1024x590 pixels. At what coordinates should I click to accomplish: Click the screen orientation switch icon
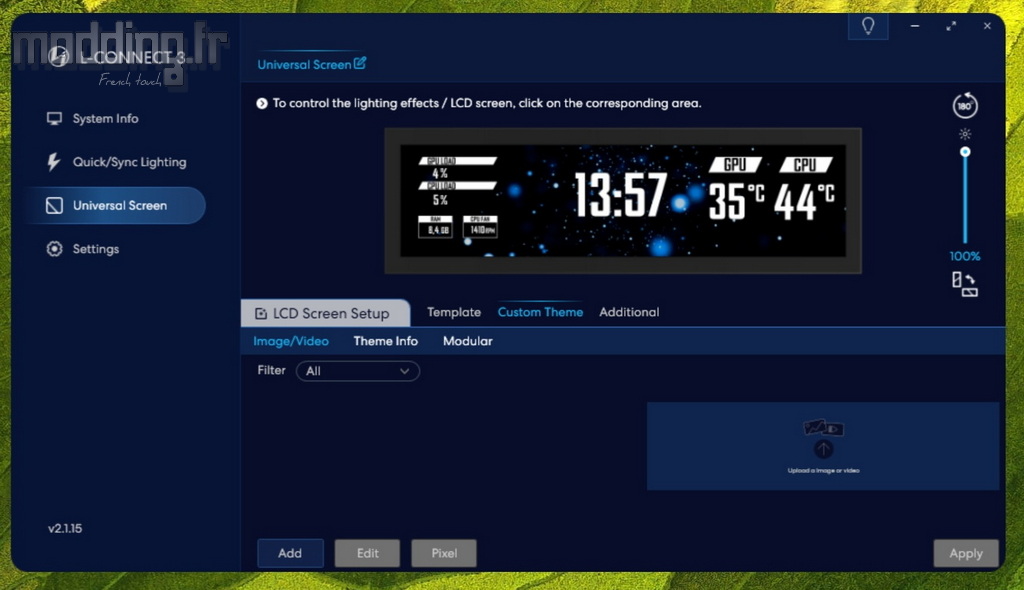coord(965,284)
